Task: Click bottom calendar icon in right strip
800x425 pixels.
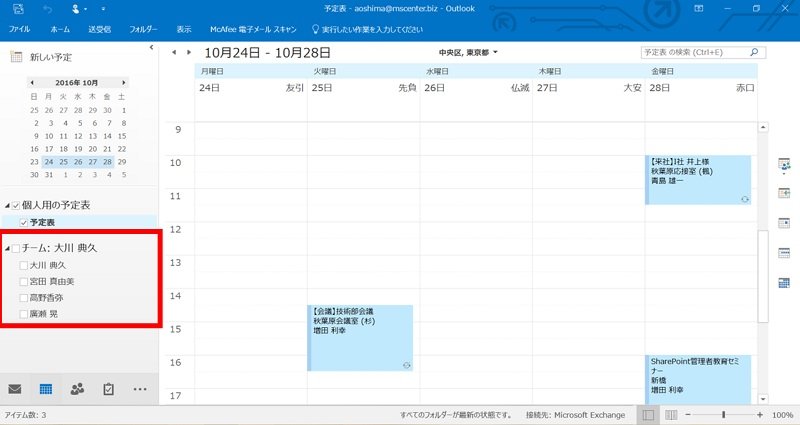Action: [784, 283]
